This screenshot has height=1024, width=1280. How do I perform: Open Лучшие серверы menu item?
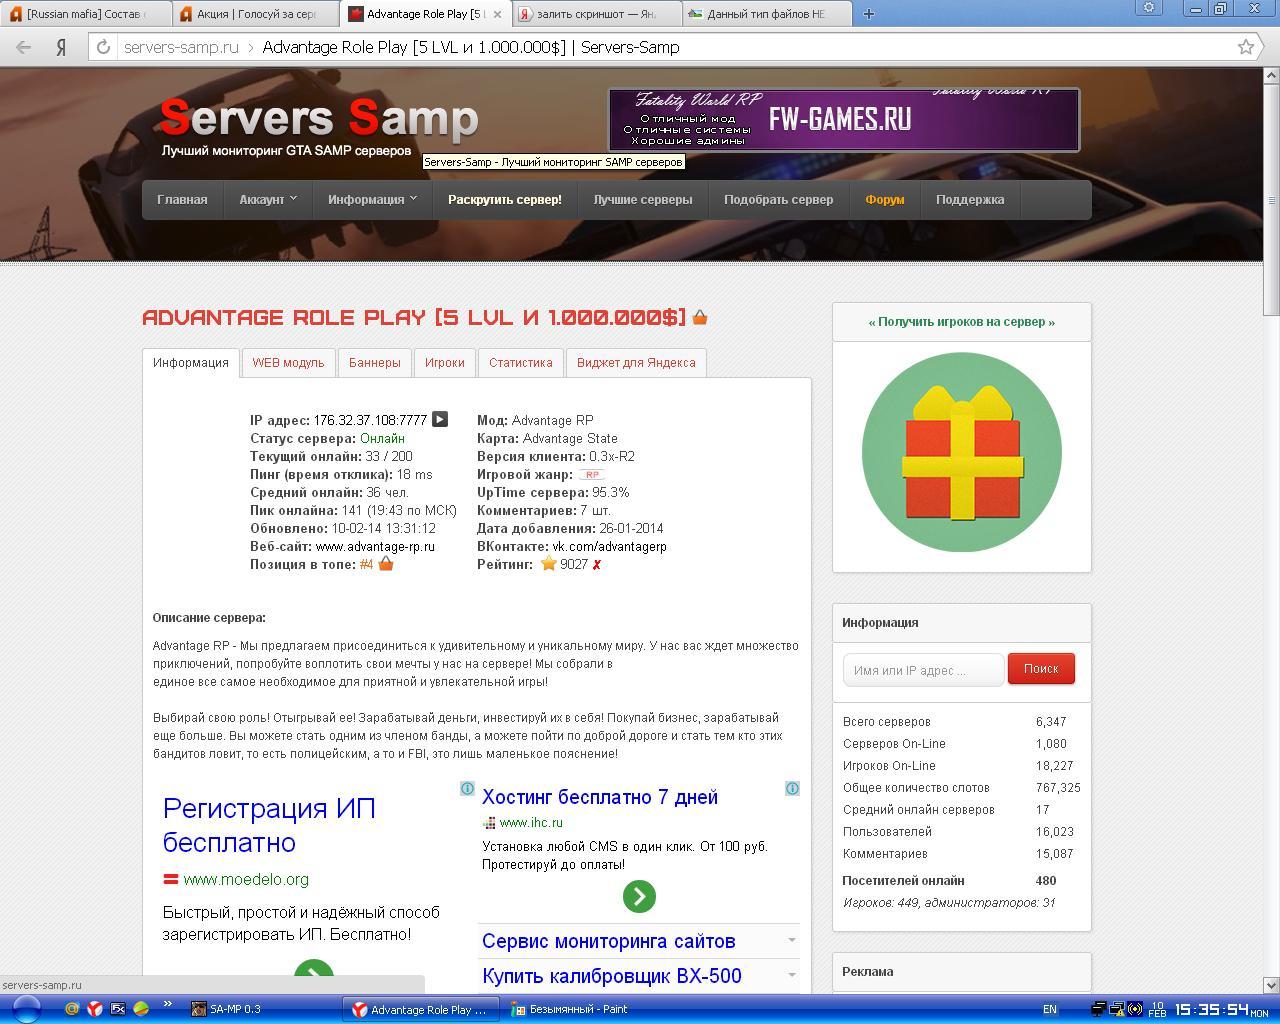[643, 199]
